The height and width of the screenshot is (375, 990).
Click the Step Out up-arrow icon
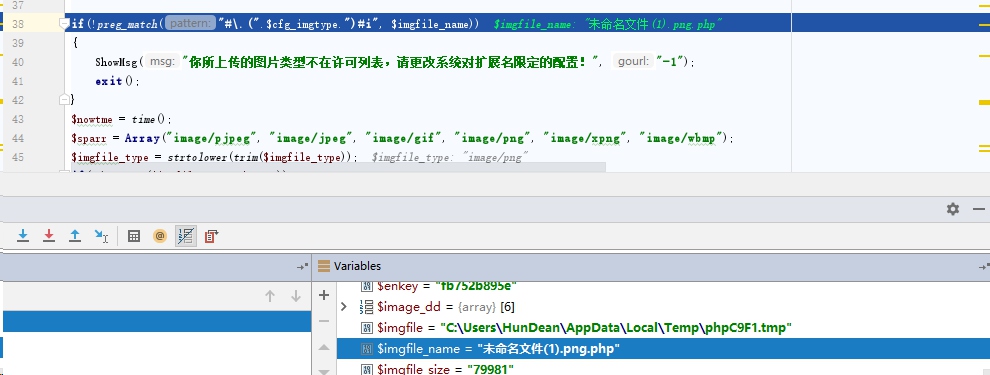coord(75,236)
